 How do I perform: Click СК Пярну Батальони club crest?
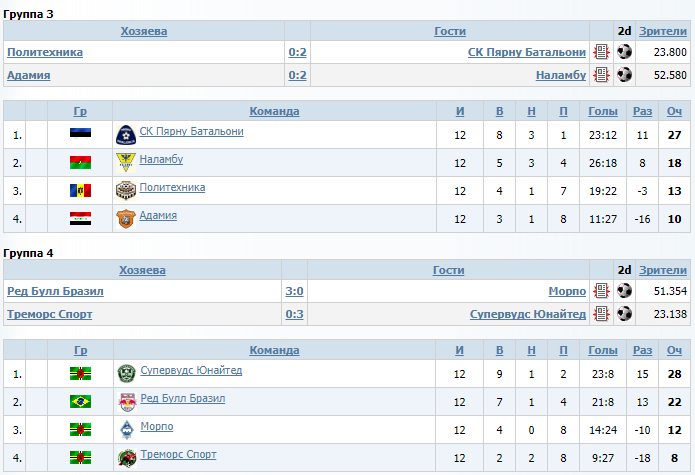pos(126,135)
